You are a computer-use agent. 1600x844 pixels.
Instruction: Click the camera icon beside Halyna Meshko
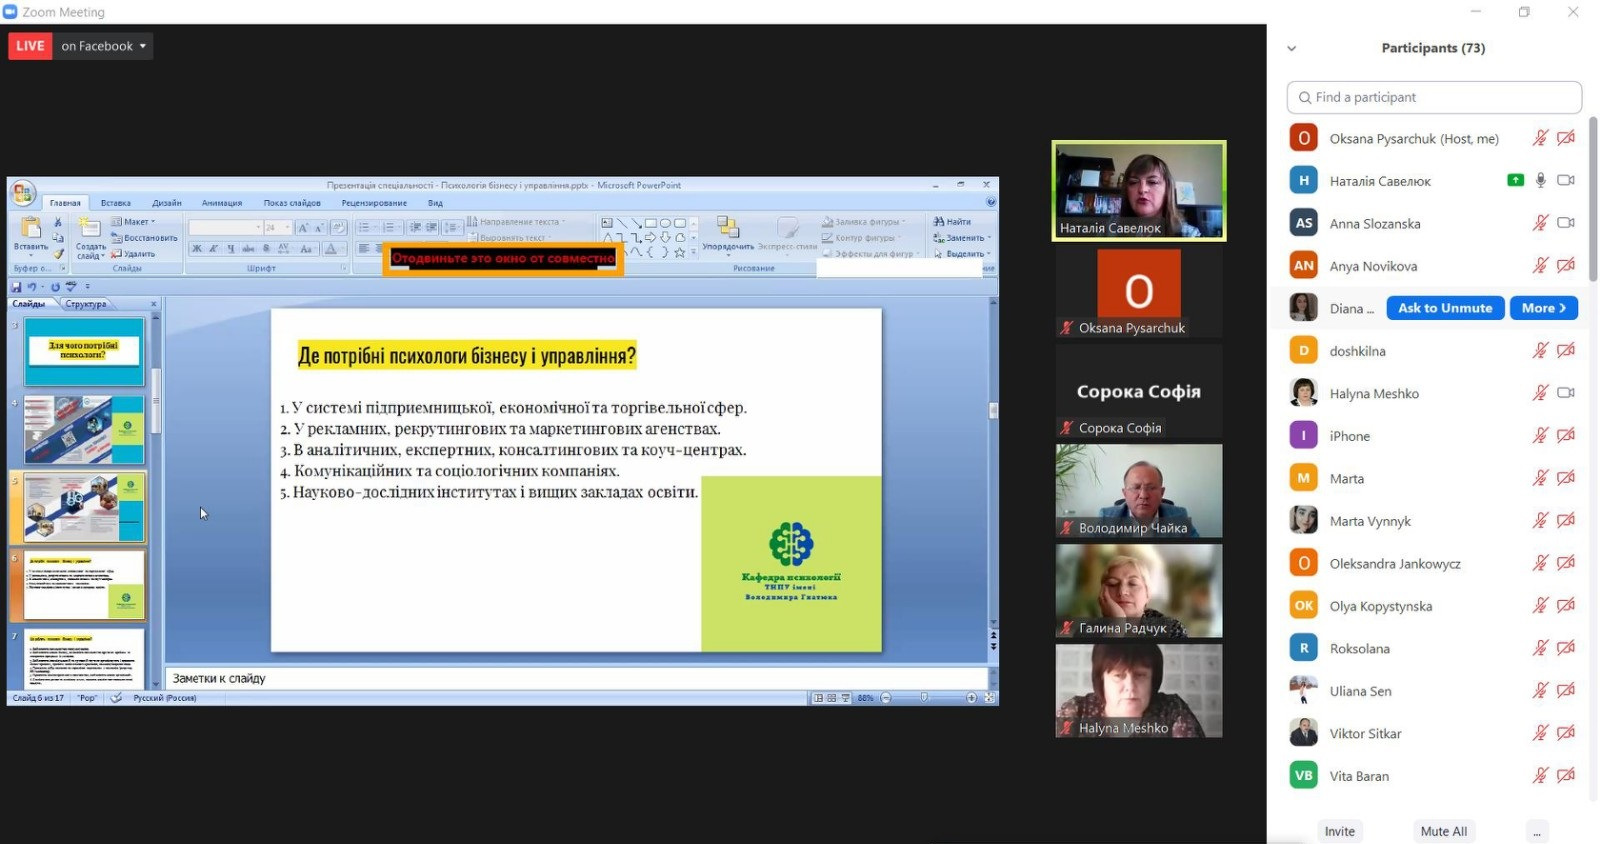(1566, 393)
